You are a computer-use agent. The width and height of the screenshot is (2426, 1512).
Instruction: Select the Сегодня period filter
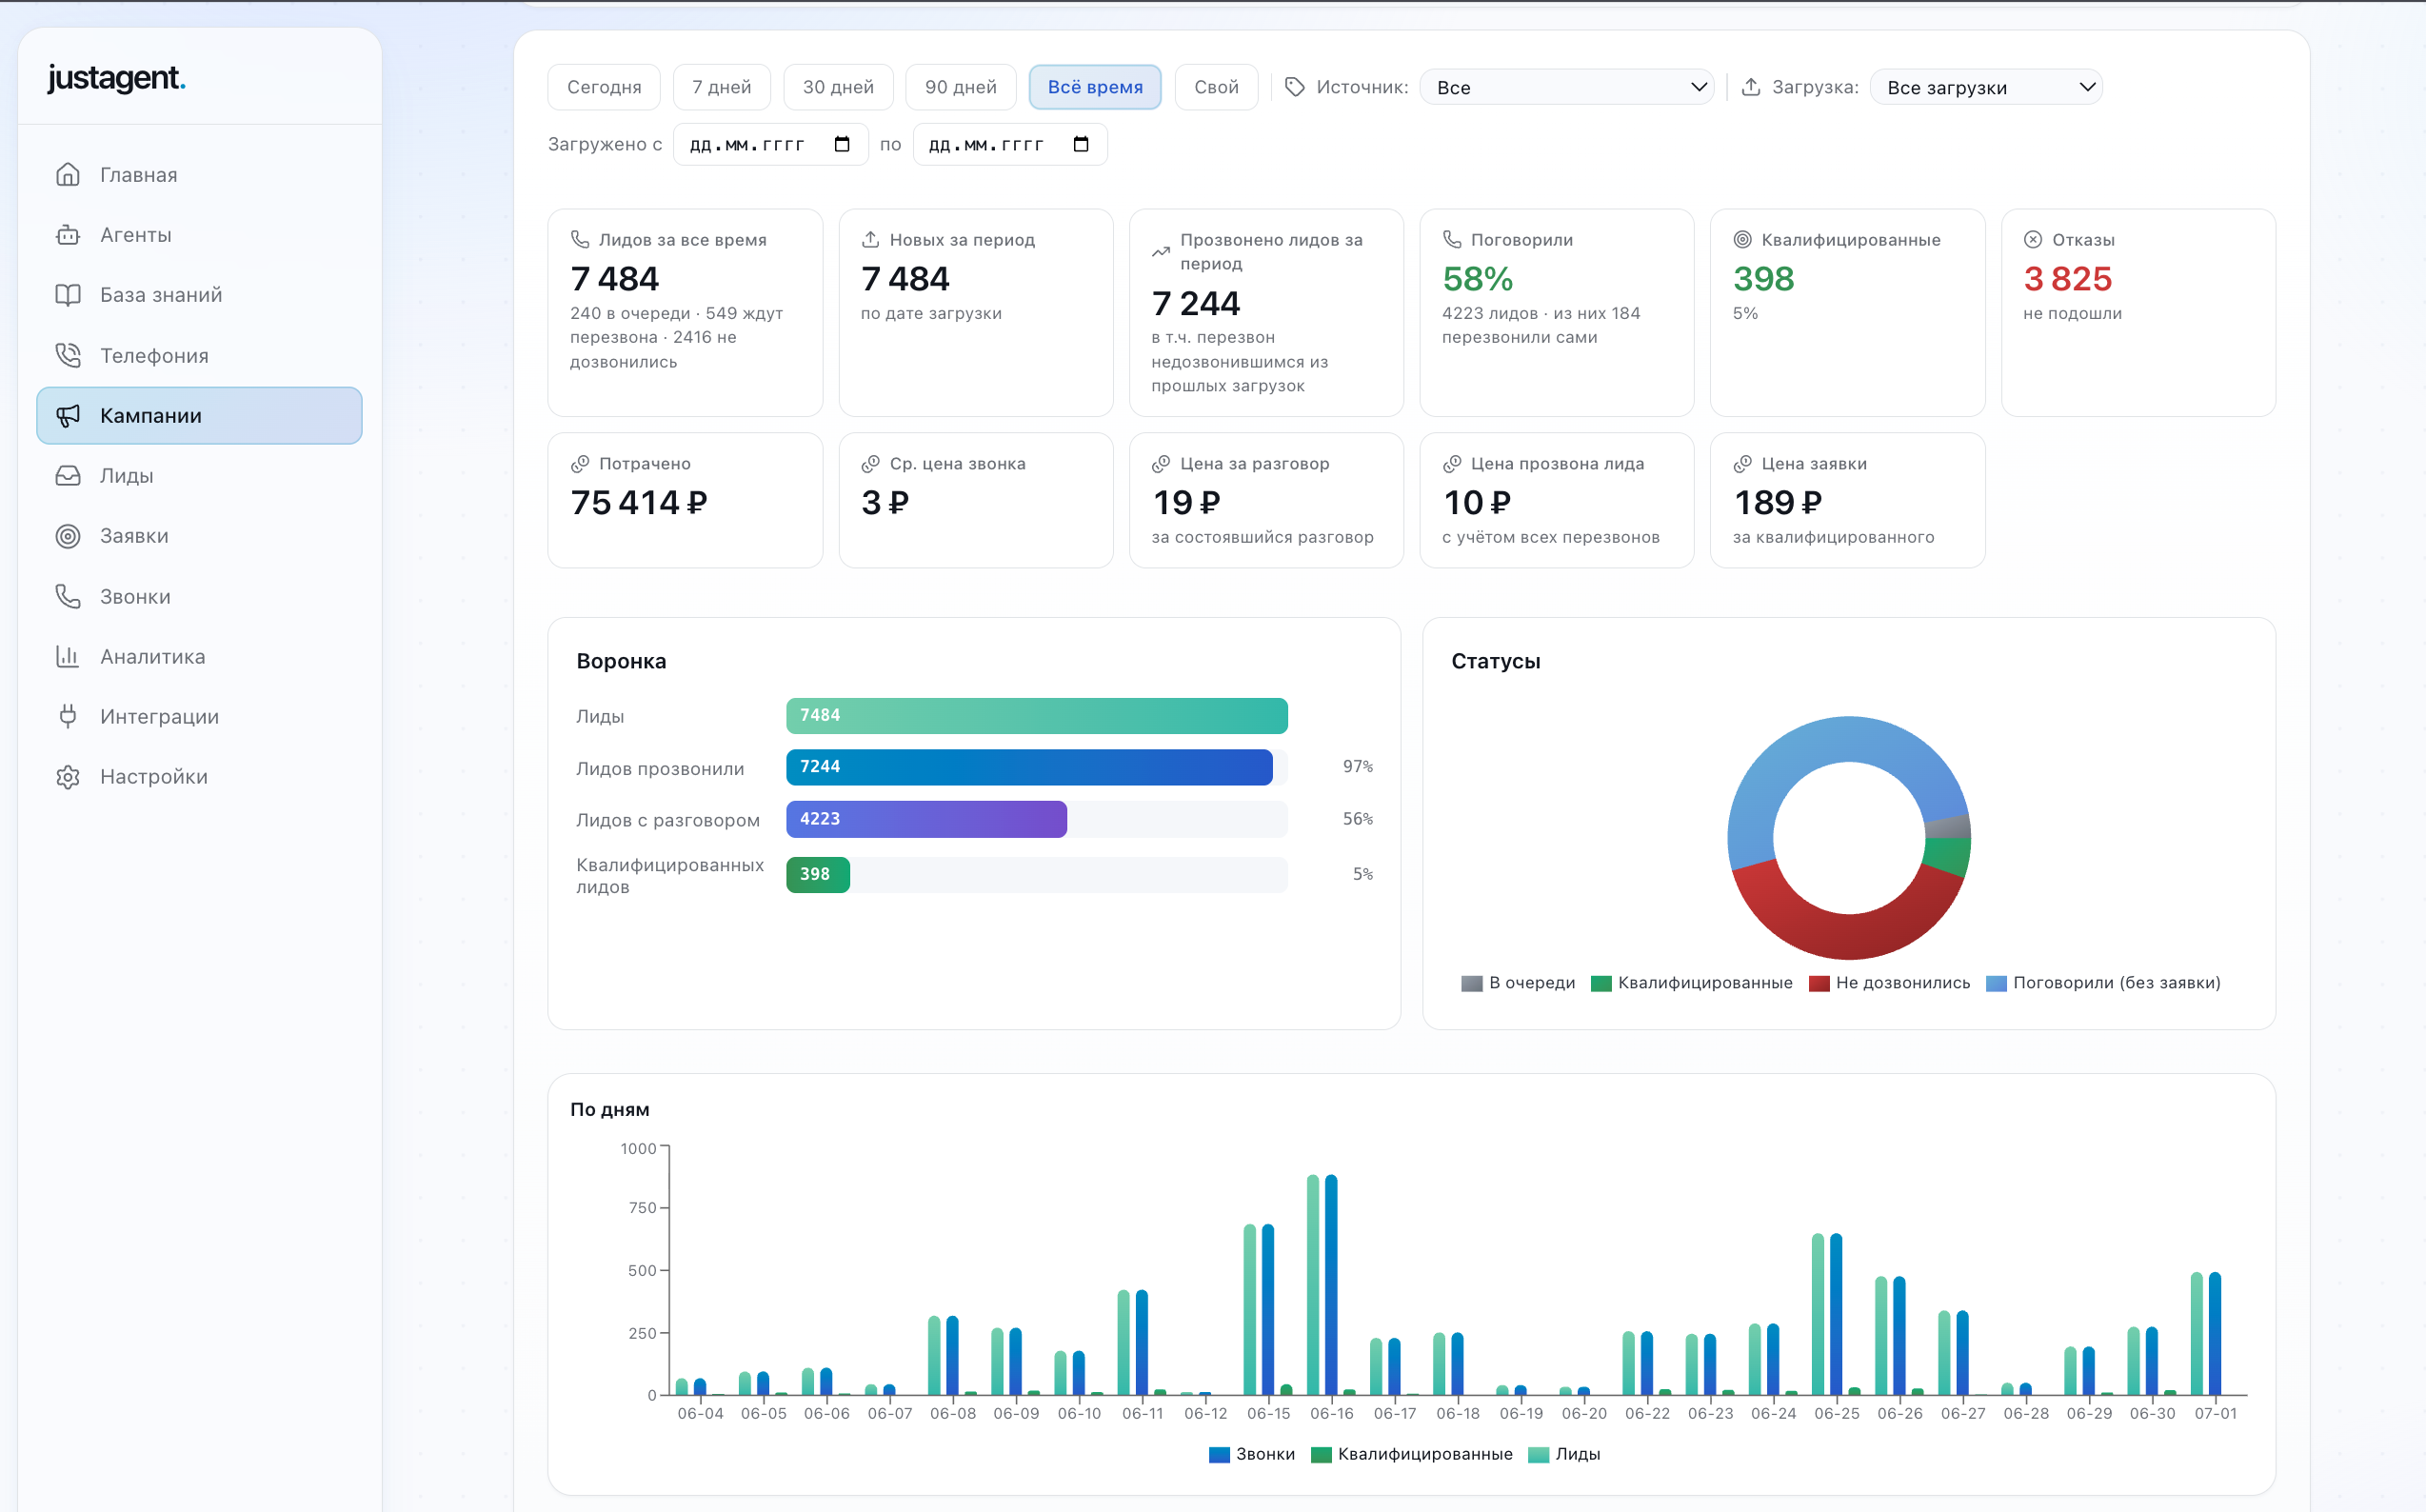(604, 87)
